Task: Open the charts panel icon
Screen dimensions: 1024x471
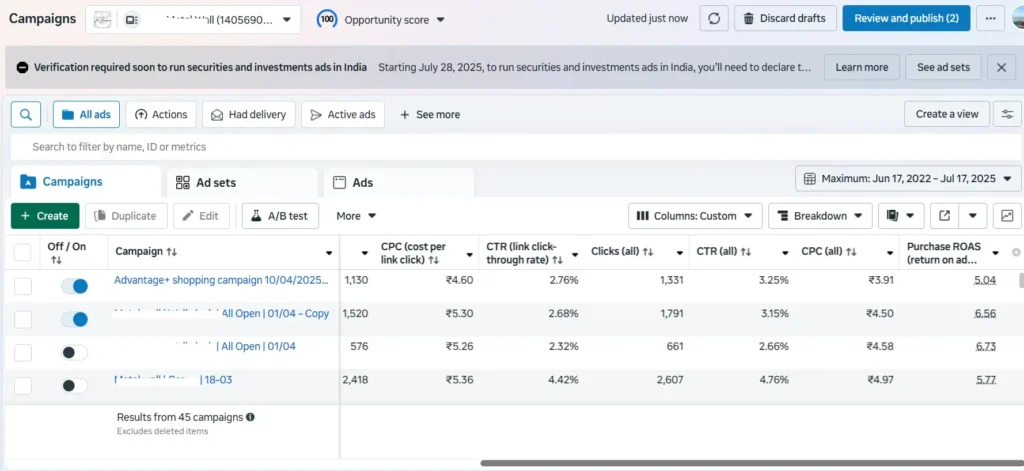Action: tap(1007, 216)
